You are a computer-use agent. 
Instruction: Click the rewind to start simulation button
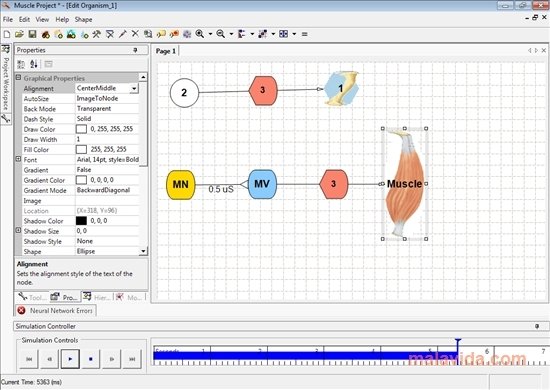29,359
